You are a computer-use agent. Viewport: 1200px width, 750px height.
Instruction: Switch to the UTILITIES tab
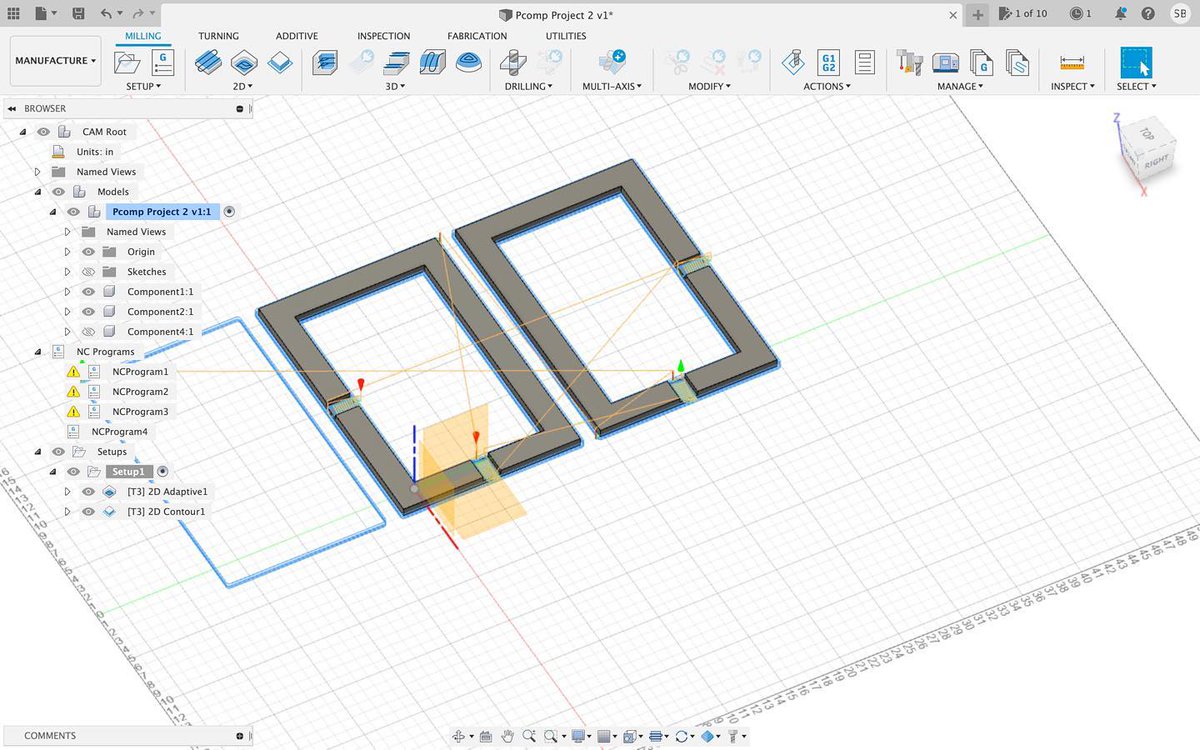tap(566, 36)
